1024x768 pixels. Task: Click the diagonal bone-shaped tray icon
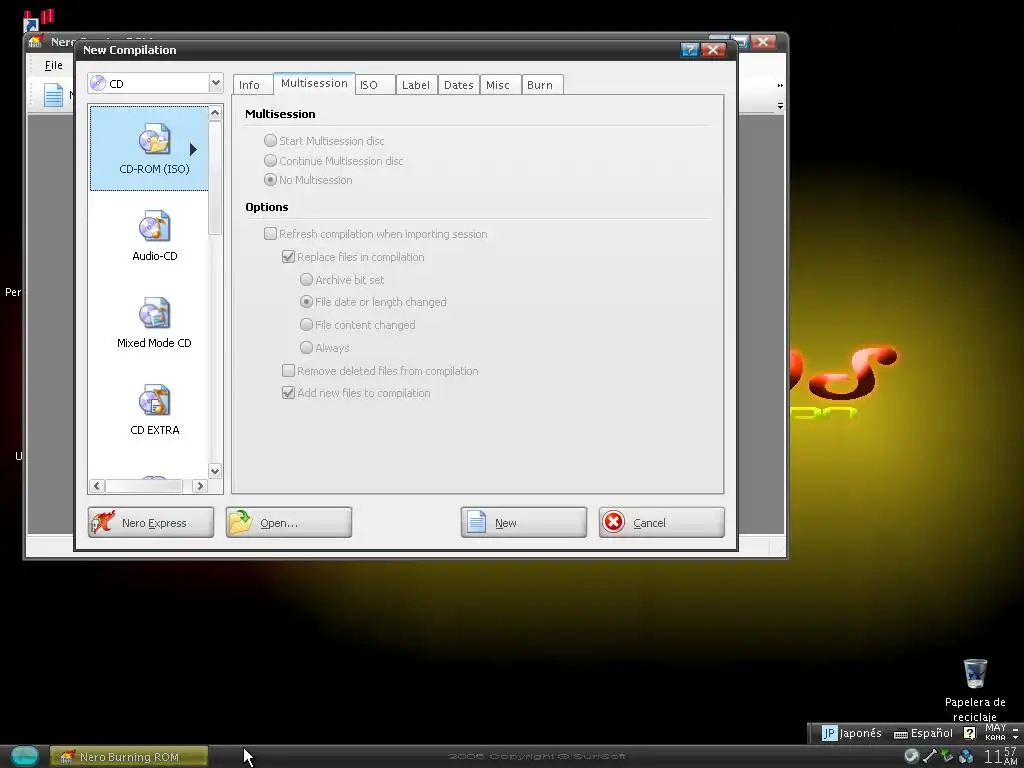click(x=929, y=756)
